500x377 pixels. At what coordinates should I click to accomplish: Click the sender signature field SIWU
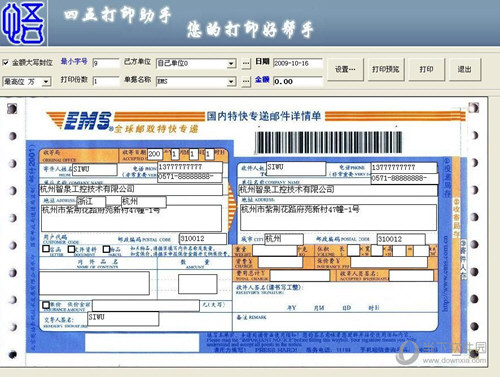[x=123, y=319]
